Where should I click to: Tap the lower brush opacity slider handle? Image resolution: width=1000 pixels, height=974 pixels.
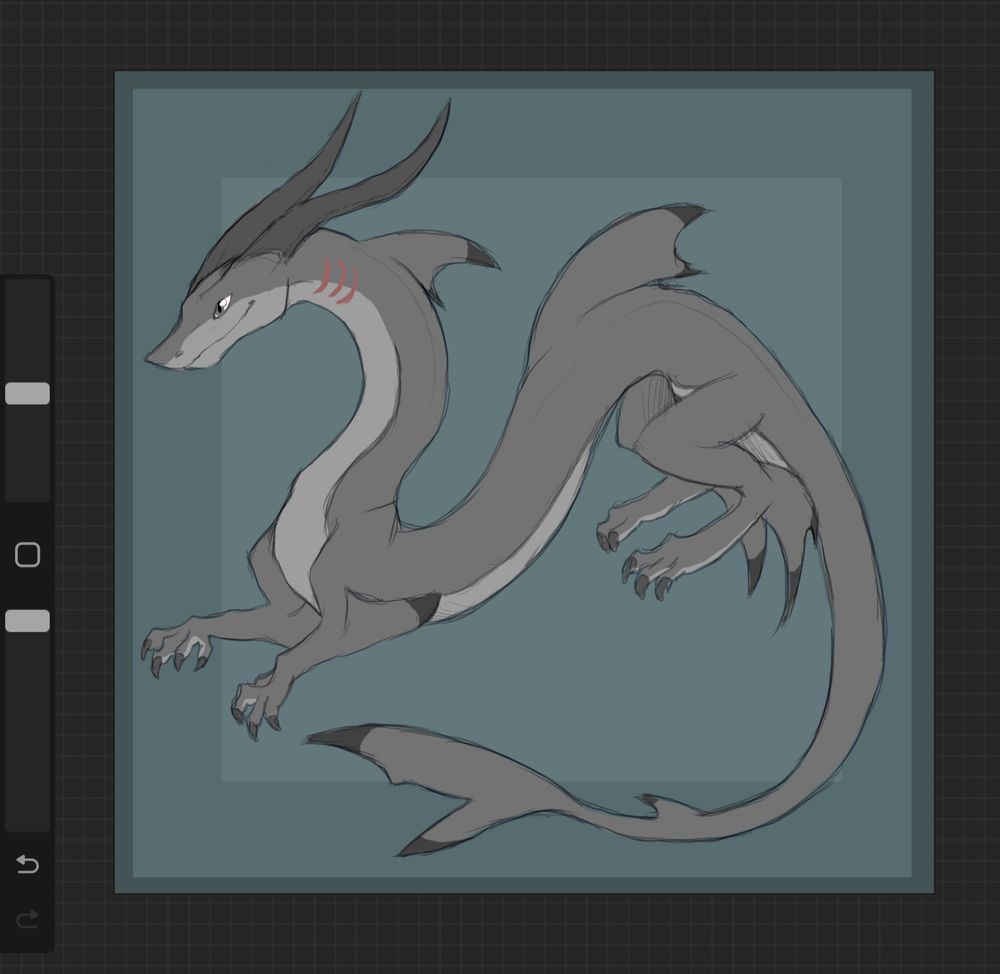[x=27, y=621]
